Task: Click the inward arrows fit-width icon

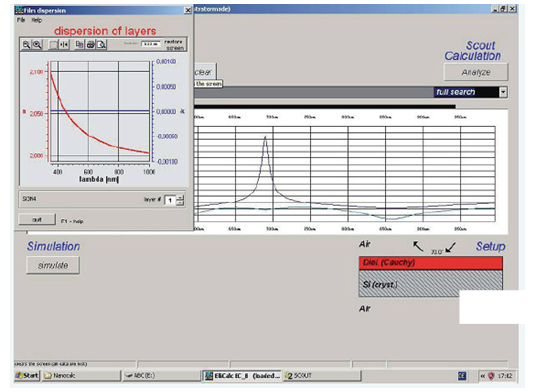Action: (64, 45)
